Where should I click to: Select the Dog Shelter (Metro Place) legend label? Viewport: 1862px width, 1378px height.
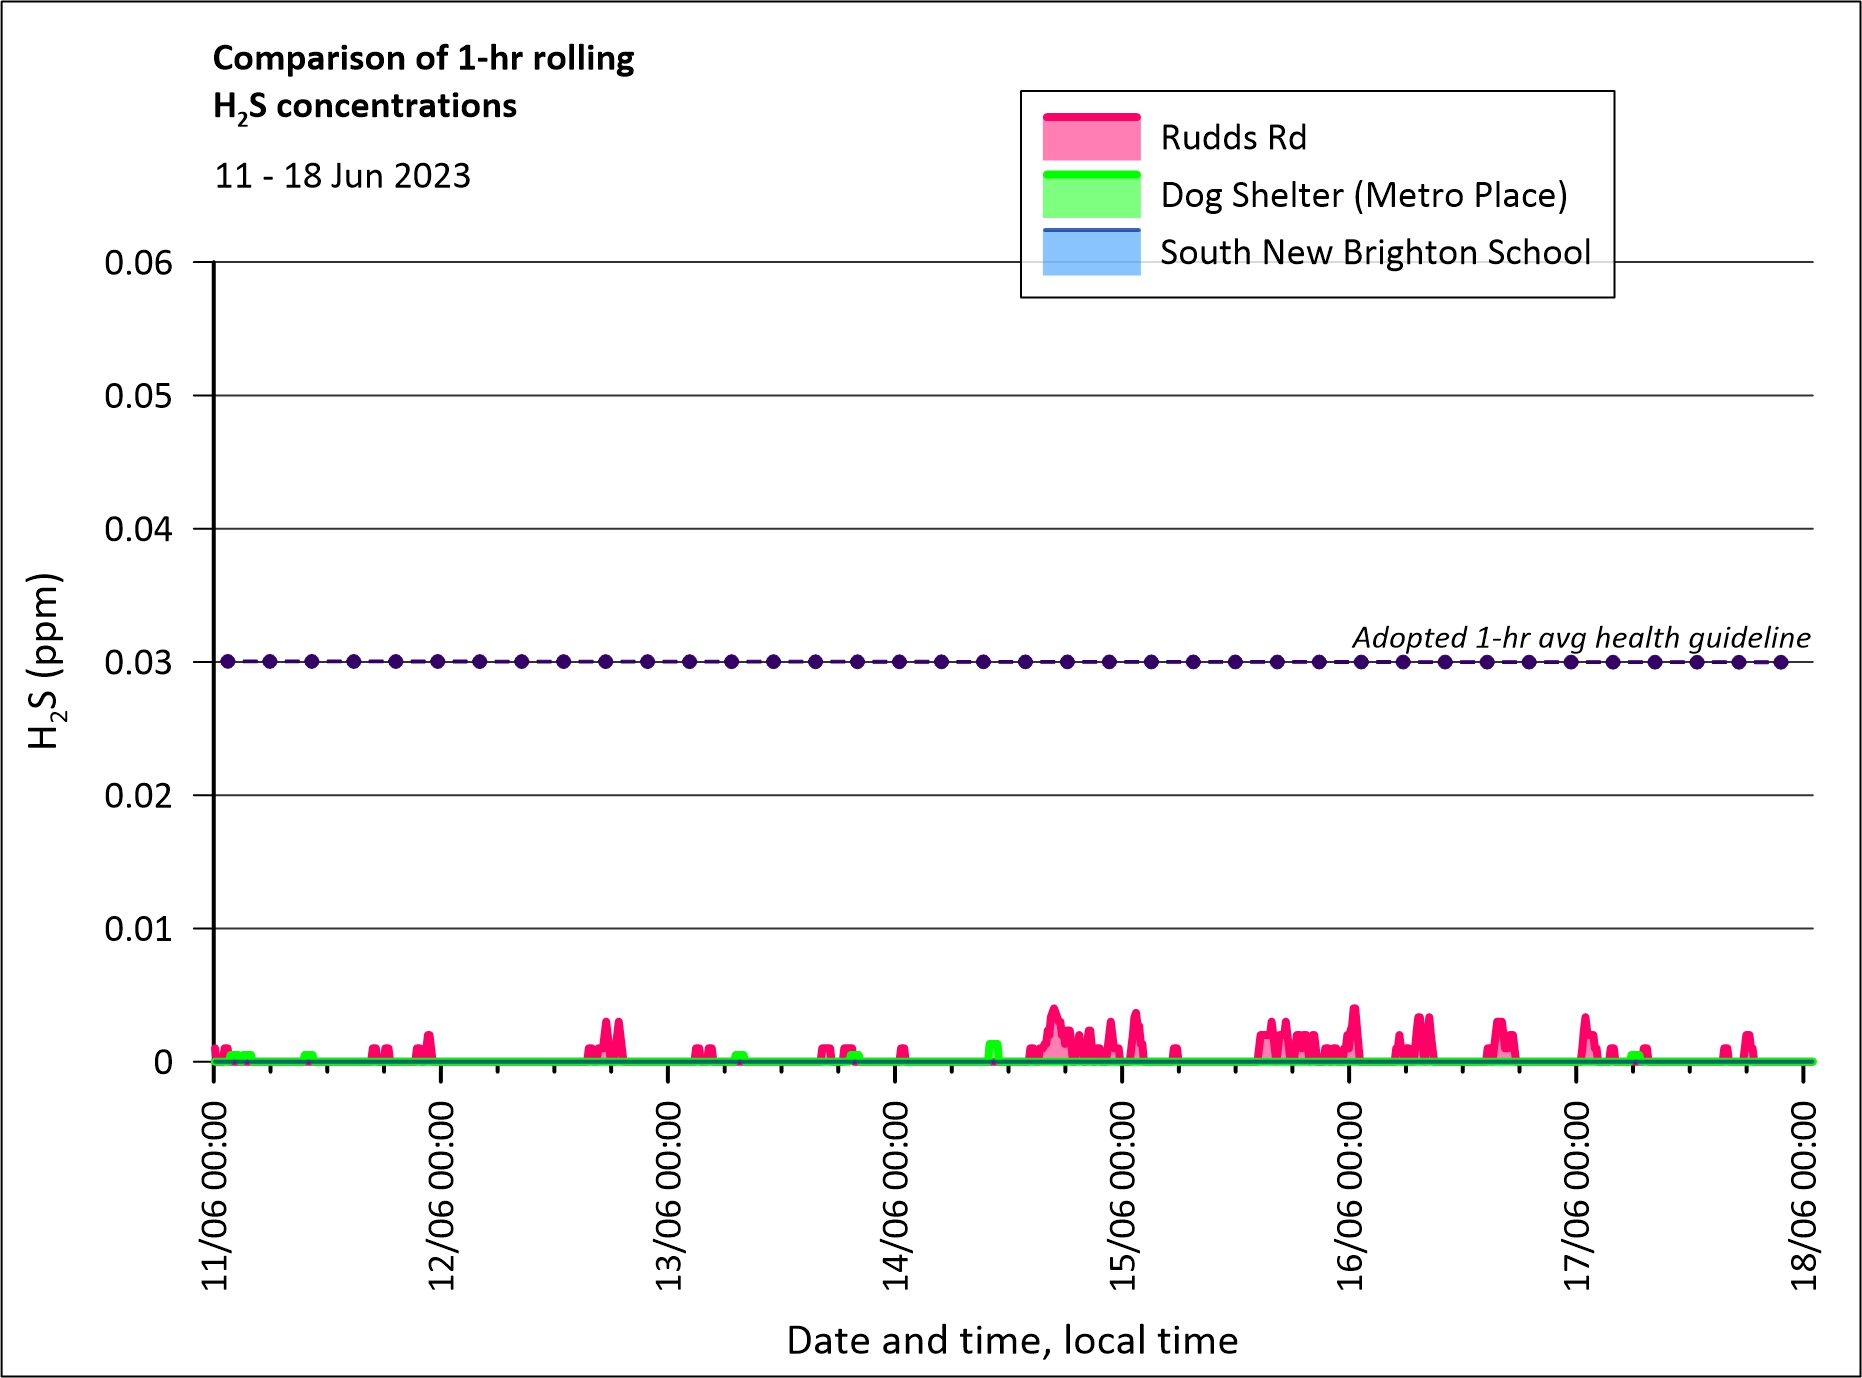(x=1363, y=195)
